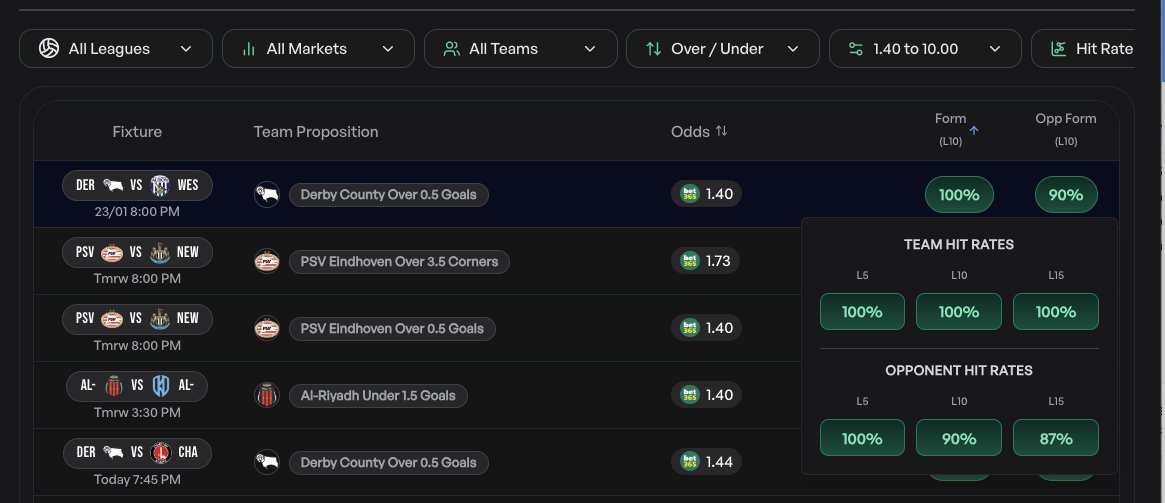Click the Tmrw 3:30 PM kickoff time
The image size is (1165, 503).
137,412
